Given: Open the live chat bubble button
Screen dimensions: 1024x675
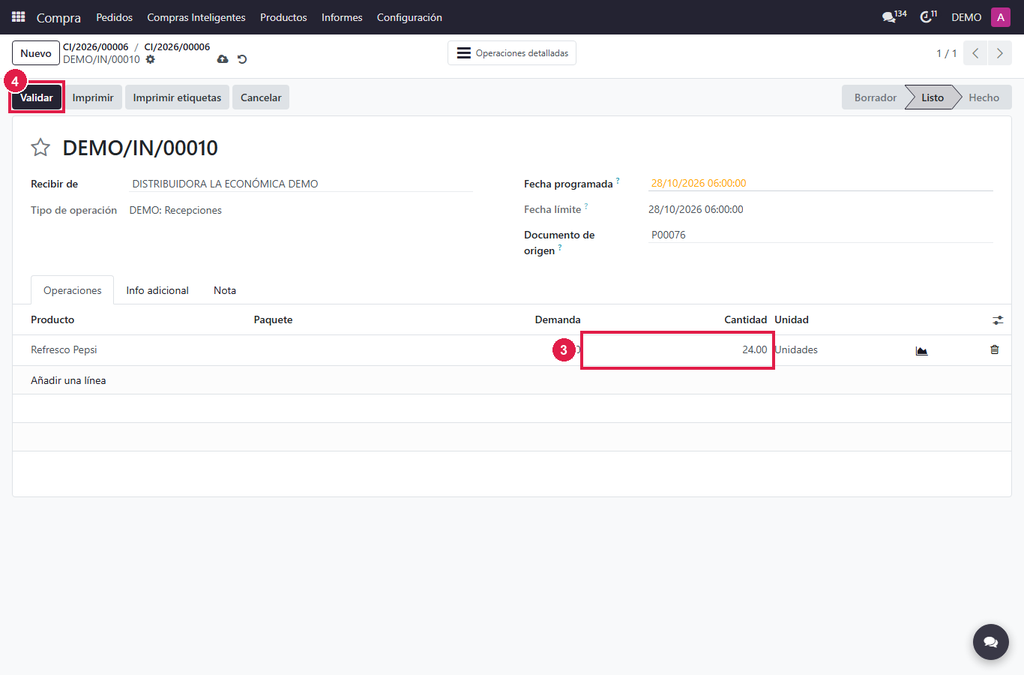Looking at the screenshot, I should point(991,642).
